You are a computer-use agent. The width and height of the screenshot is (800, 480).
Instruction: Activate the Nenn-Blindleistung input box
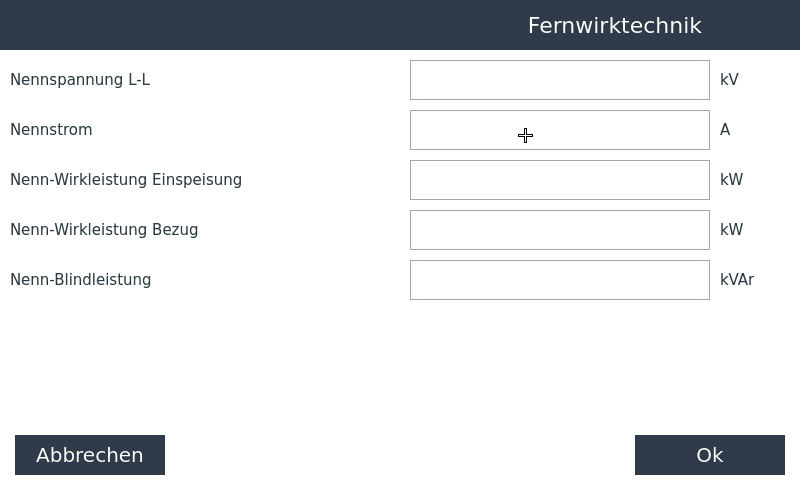pos(559,280)
